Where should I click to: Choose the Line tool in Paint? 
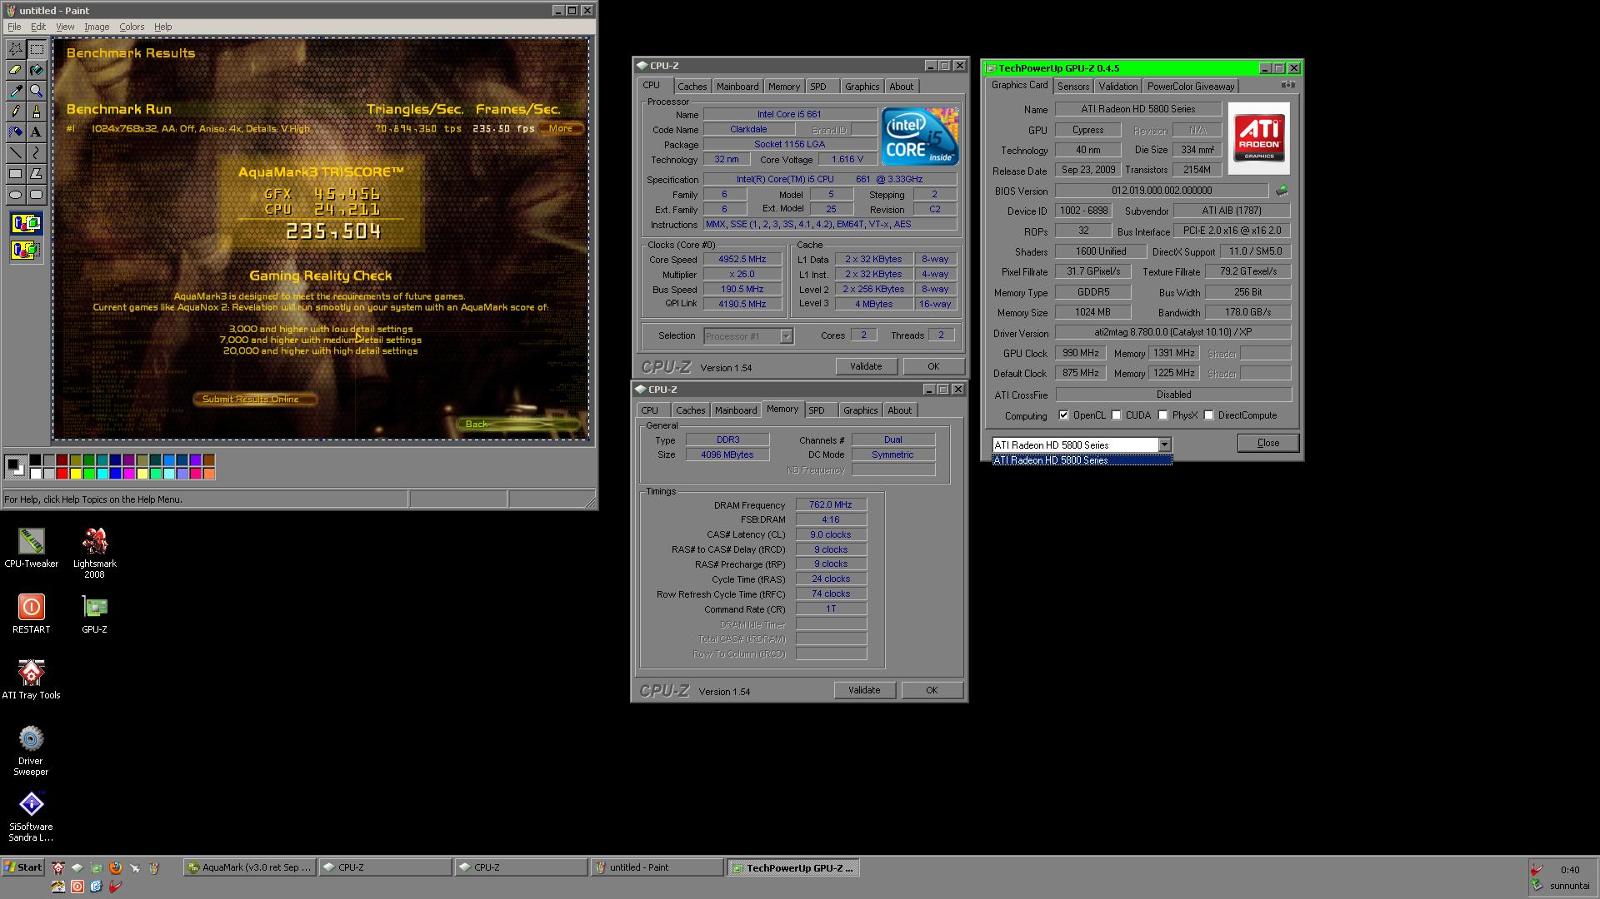tap(16, 153)
